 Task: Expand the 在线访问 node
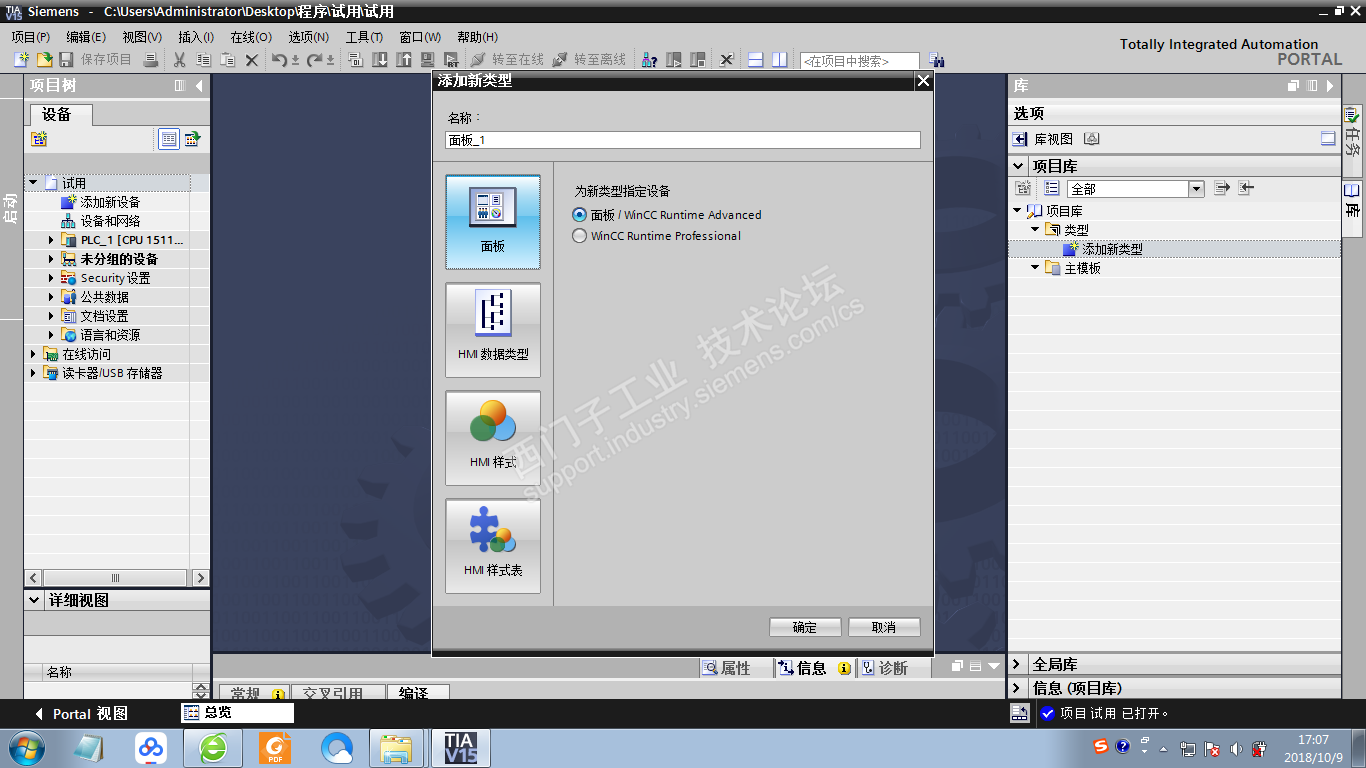coord(33,354)
